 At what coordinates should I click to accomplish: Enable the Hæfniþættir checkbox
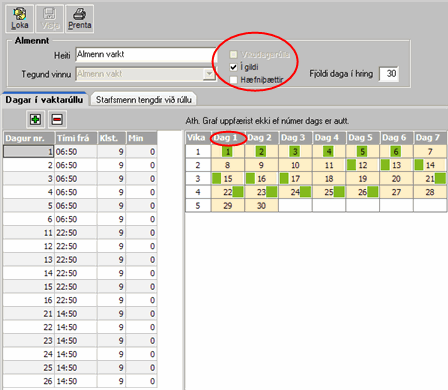tap(233, 80)
